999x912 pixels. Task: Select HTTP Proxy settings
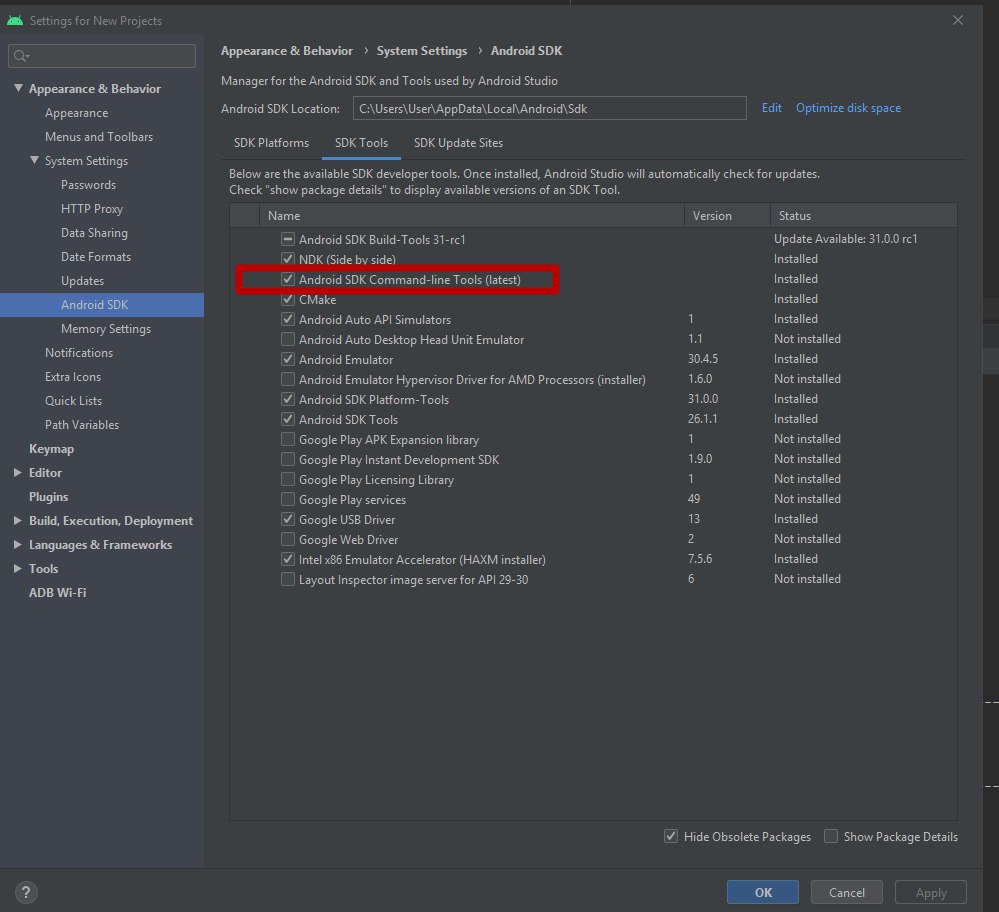92,208
